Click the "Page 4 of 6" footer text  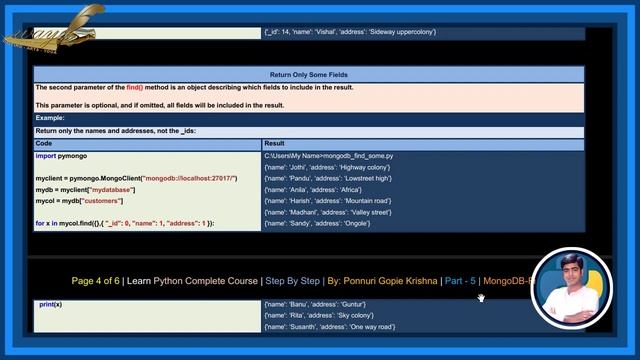coord(96,281)
